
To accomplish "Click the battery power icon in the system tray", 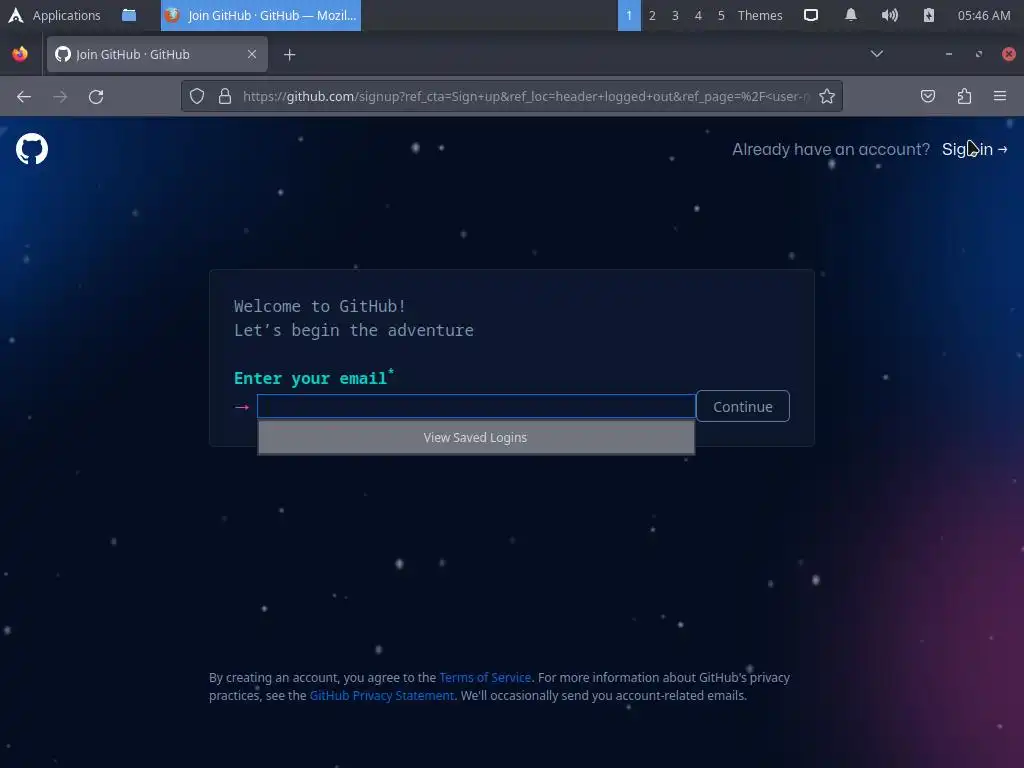I will 929,15.
